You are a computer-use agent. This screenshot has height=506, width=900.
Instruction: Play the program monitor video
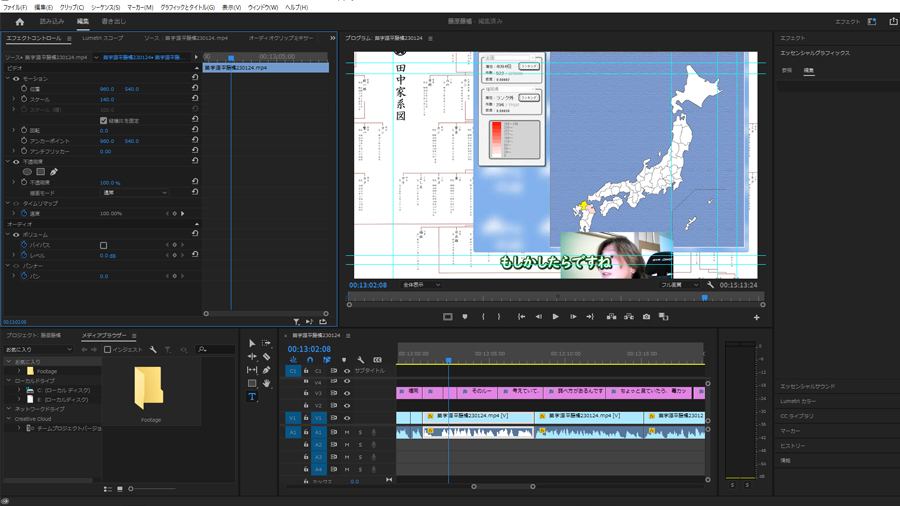[555, 317]
